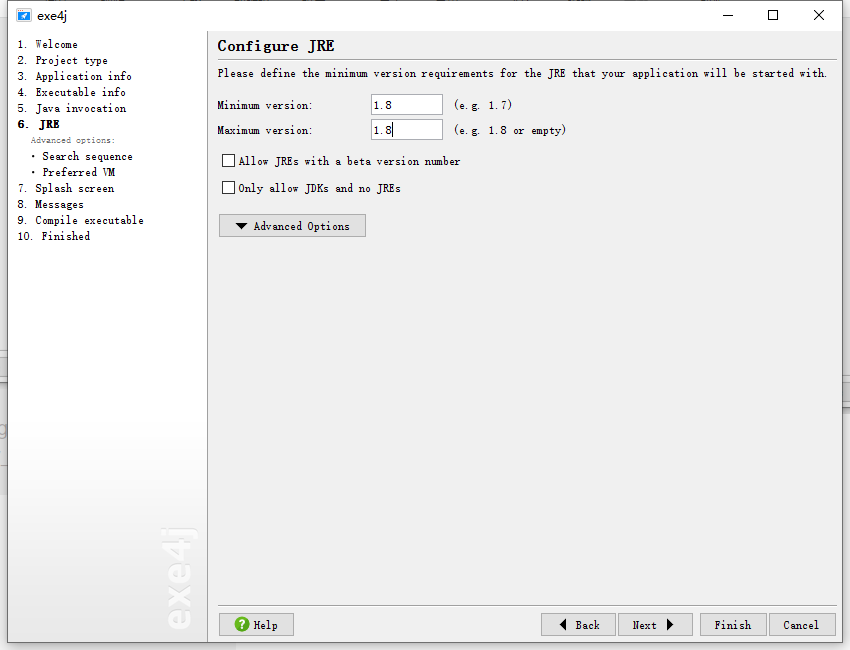Screen dimensions: 850x650
Task: Go to step 7 Splash screen
Action: click(66, 188)
